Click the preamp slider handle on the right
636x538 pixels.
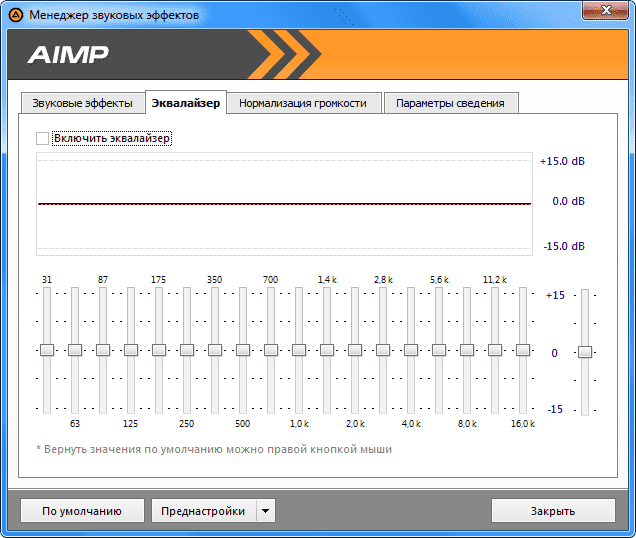(585, 352)
